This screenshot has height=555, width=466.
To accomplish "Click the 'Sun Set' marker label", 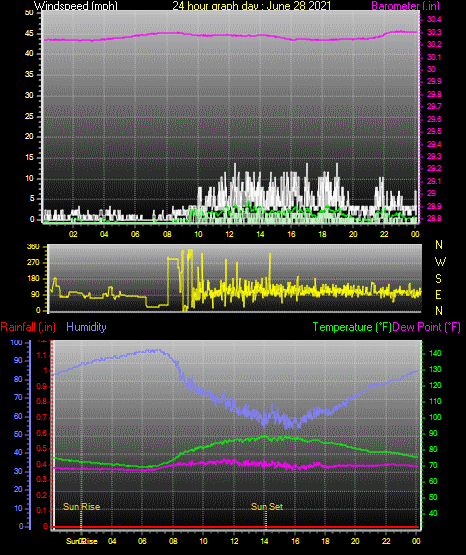I will click(x=267, y=507).
